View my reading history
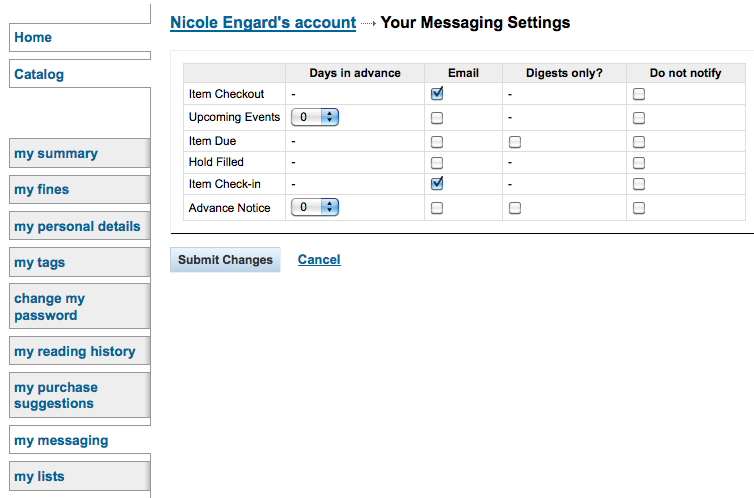The width and height of the screenshot is (754, 498). (x=80, y=351)
